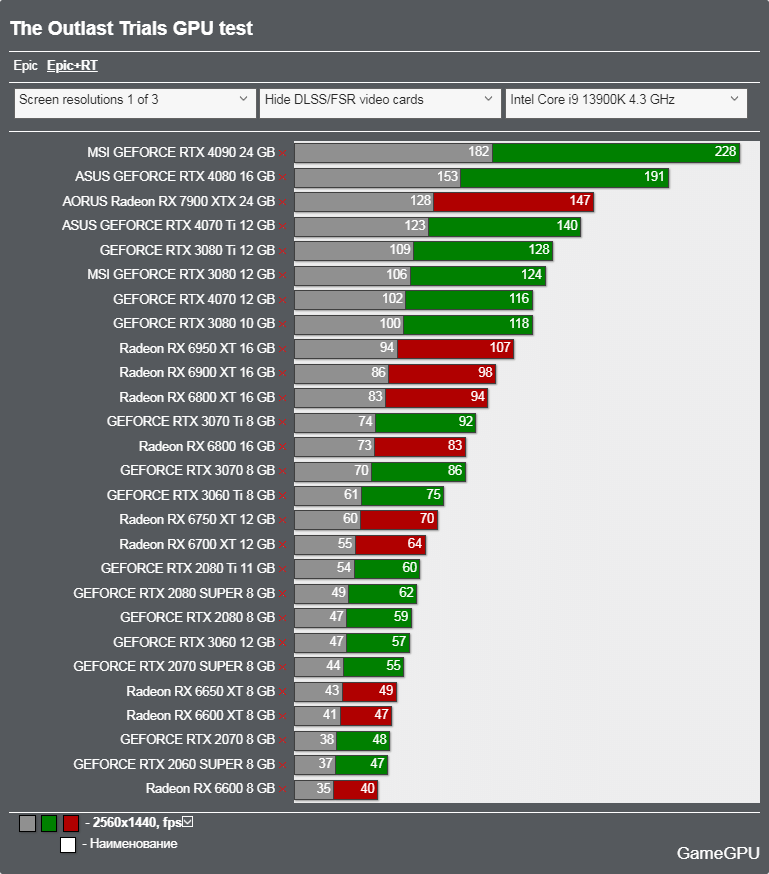Open Hide DLSS/FSR video cards dropdown
The height and width of the screenshot is (874, 769).
click(380, 103)
